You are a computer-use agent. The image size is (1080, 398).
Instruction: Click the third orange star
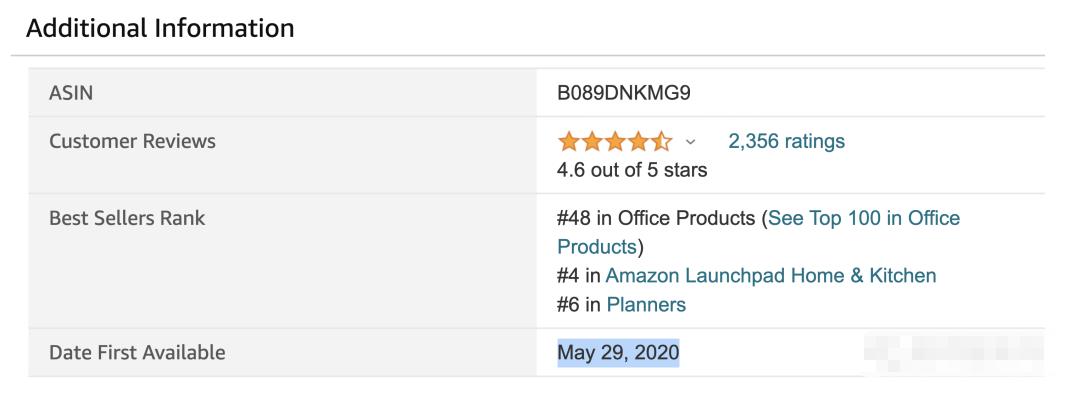(x=615, y=141)
